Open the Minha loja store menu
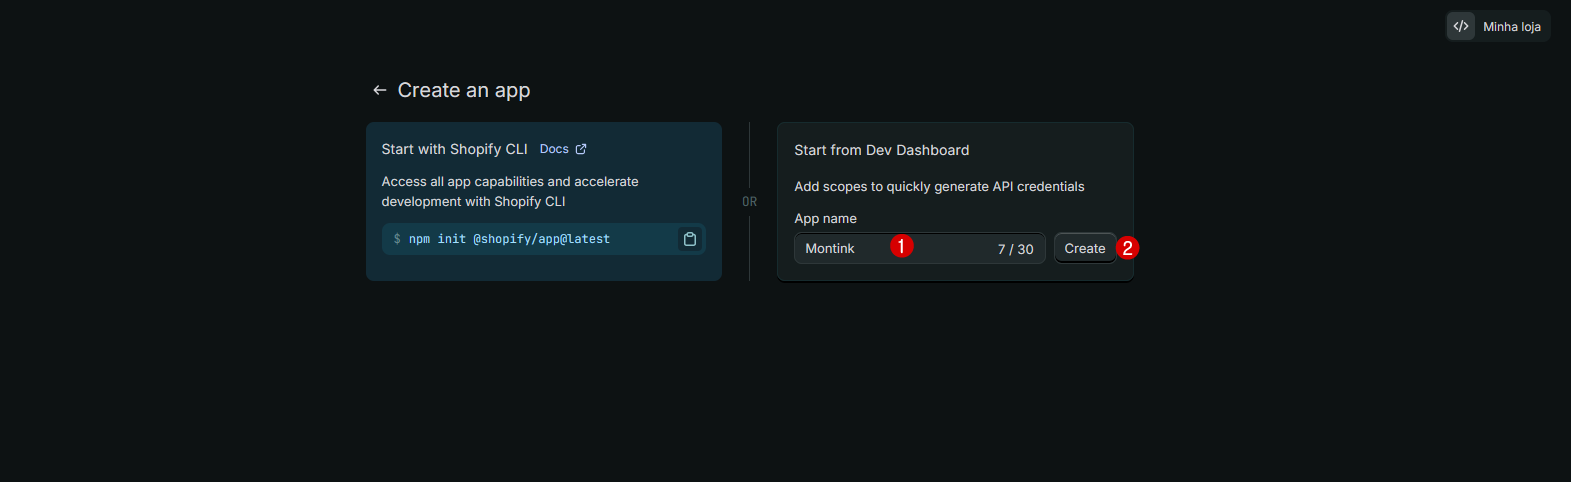Screen dimensions: 1571x482 [x=1511, y=27]
